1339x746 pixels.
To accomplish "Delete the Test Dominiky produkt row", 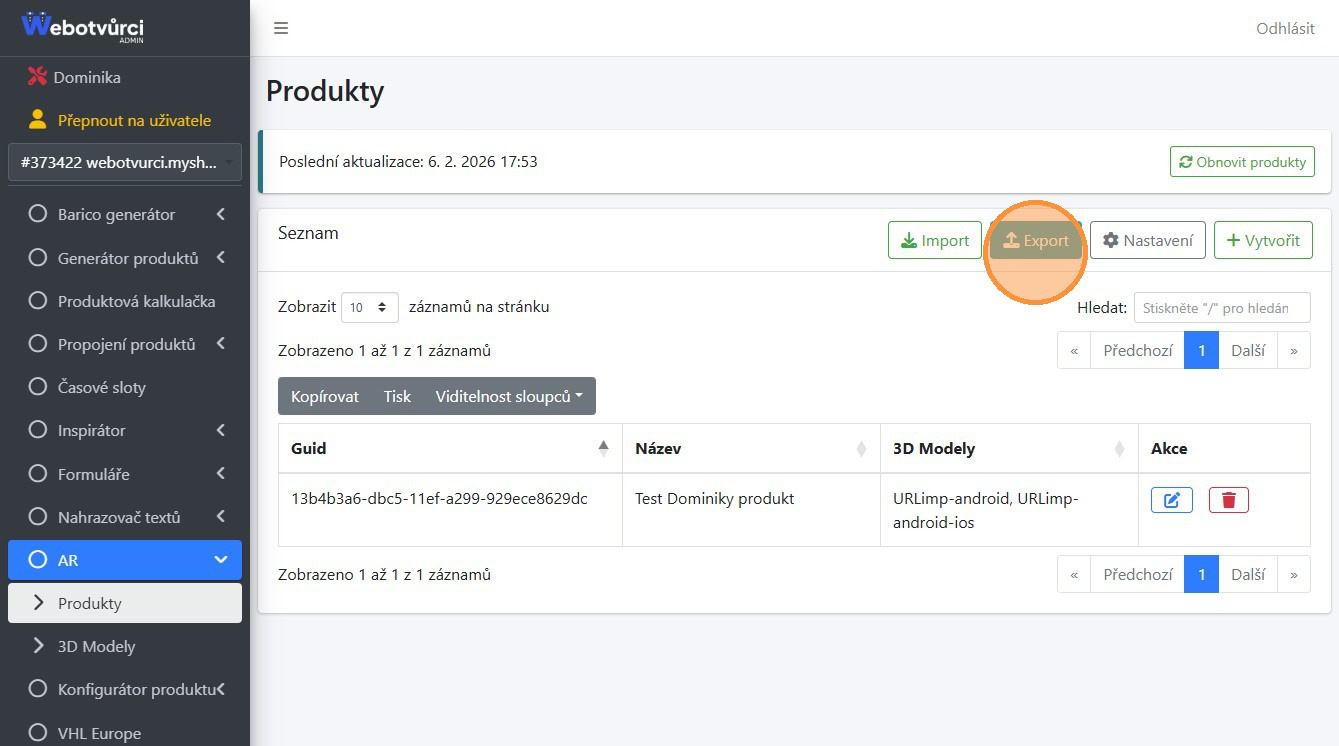I will click(x=1229, y=500).
